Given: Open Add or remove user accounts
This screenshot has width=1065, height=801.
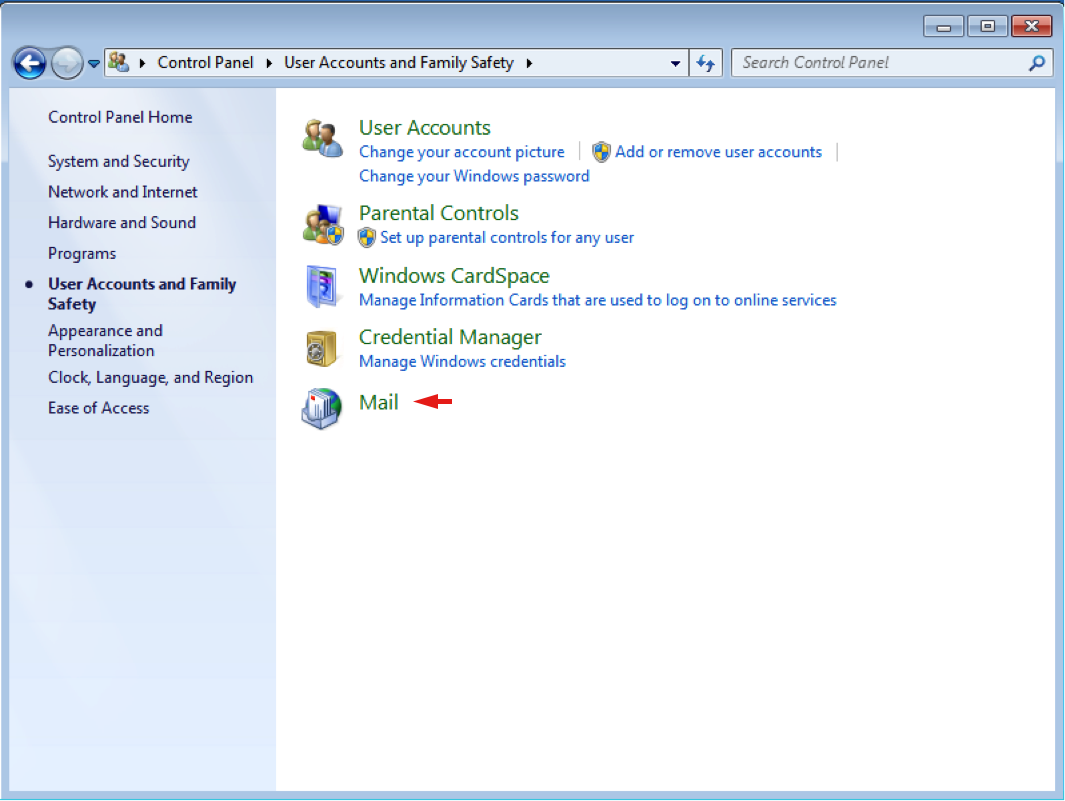Looking at the screenshot, I should point(718,152).
